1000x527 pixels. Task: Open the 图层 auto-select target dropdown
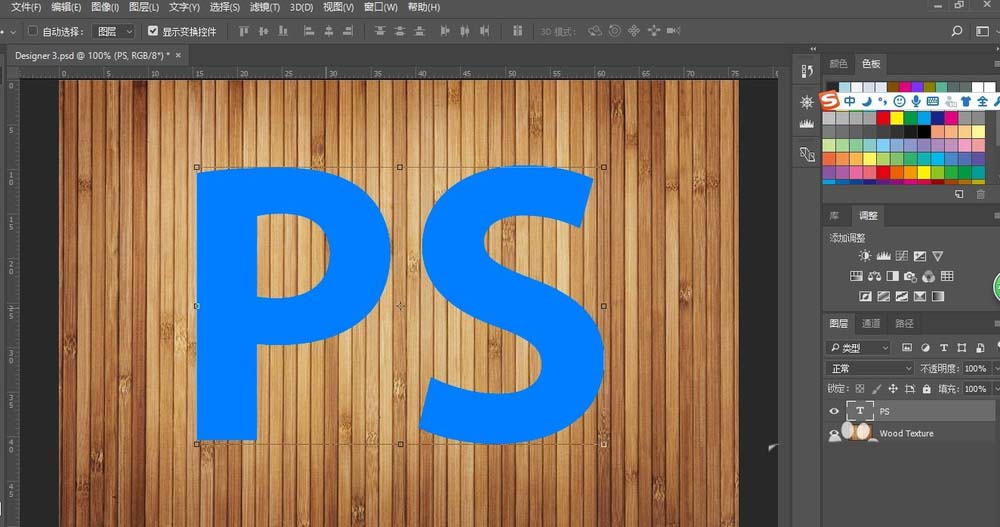[114, 31]
